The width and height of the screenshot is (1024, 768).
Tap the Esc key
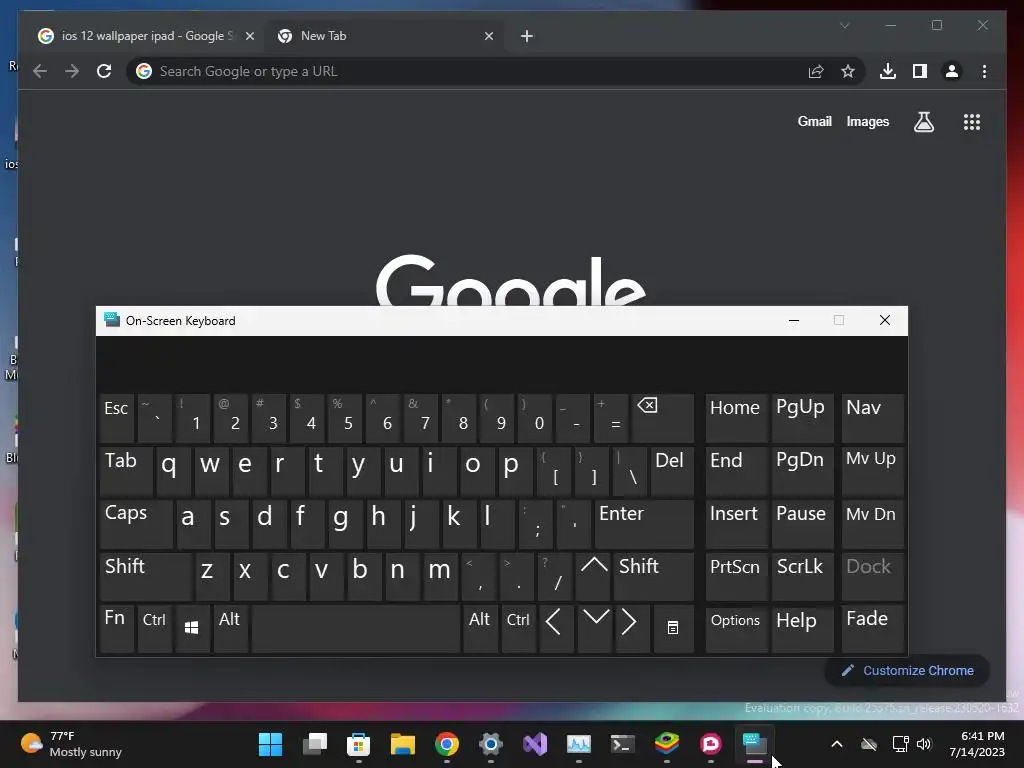coord(117,418)
